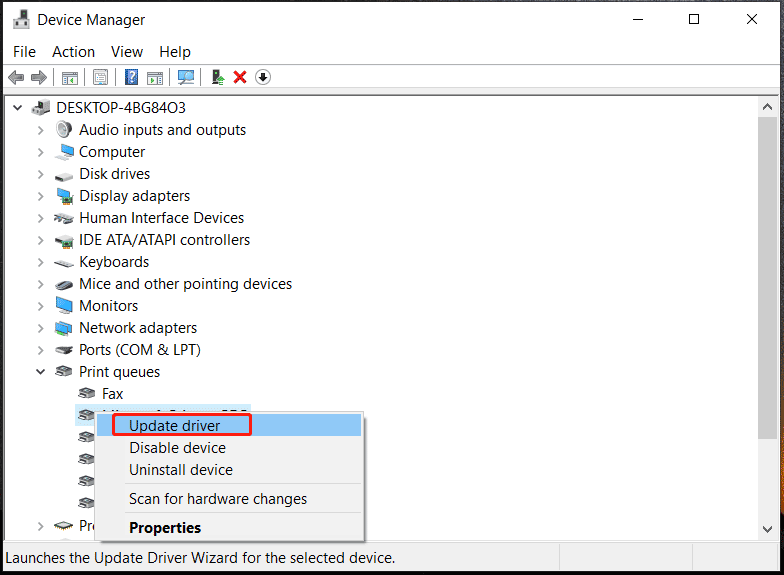Screen dimensions: 784x575
Task: Open the Properties sheet toolbar icon
Action: (x=100, y=78)
